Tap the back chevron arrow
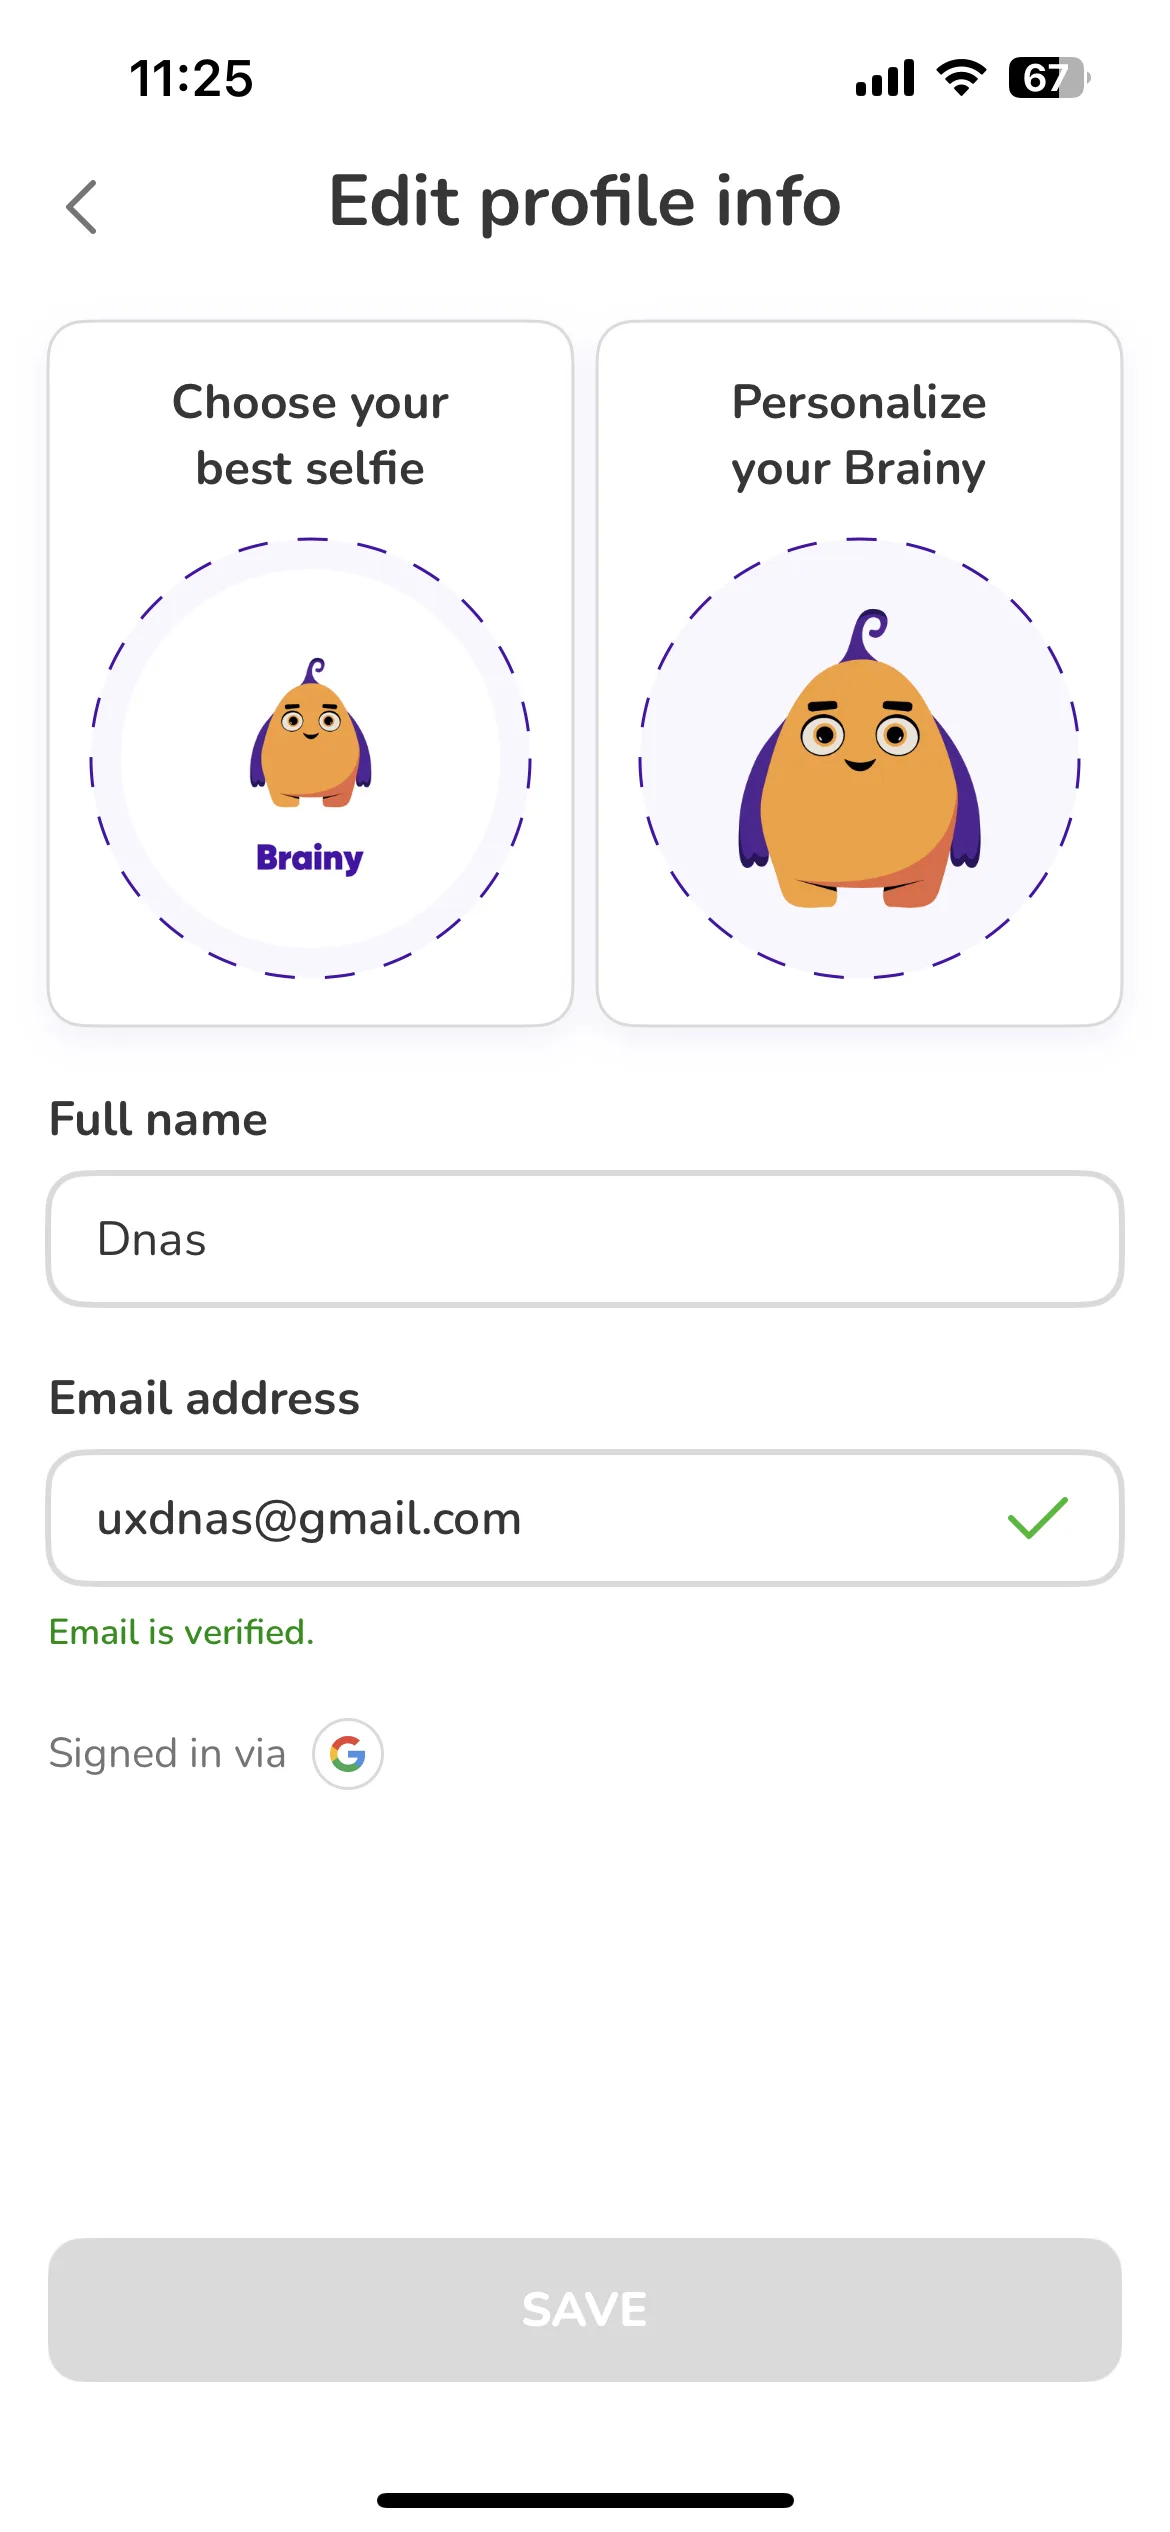 81,207
